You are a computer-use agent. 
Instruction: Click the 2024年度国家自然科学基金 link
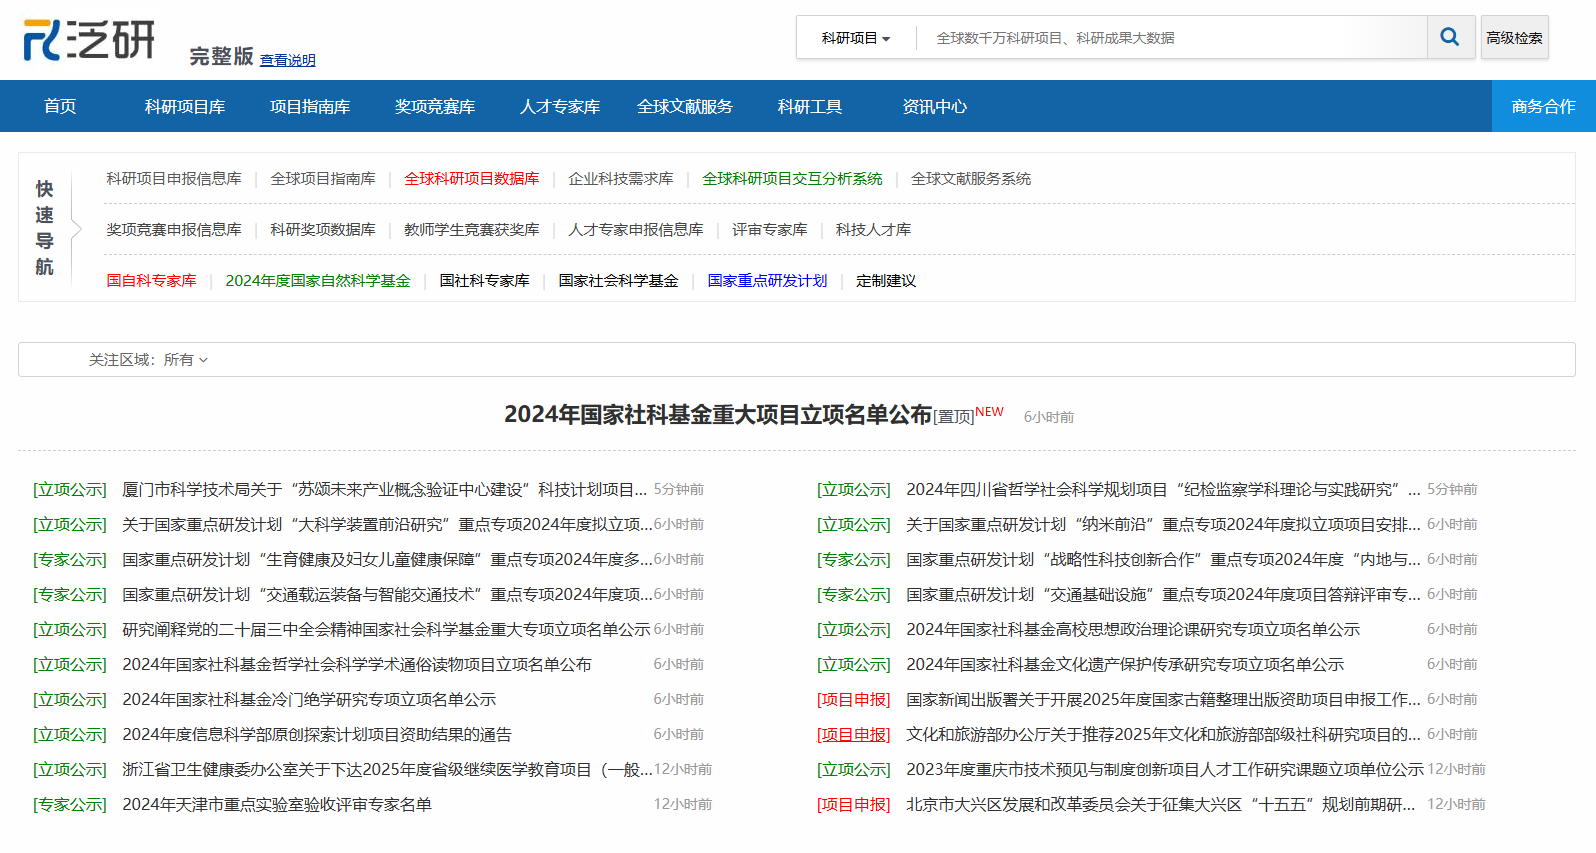[318, 281]
